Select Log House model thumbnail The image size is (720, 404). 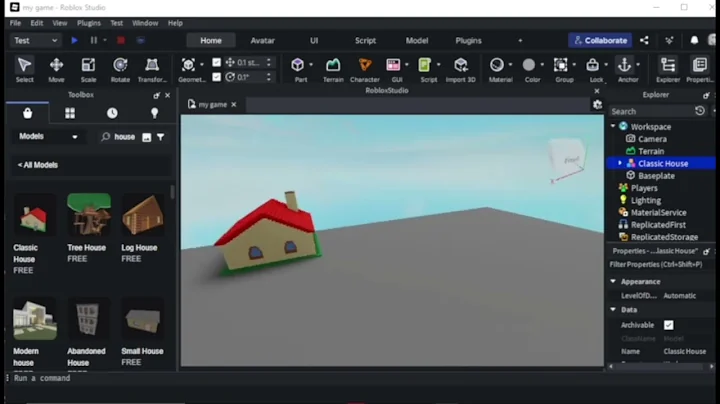142,215
